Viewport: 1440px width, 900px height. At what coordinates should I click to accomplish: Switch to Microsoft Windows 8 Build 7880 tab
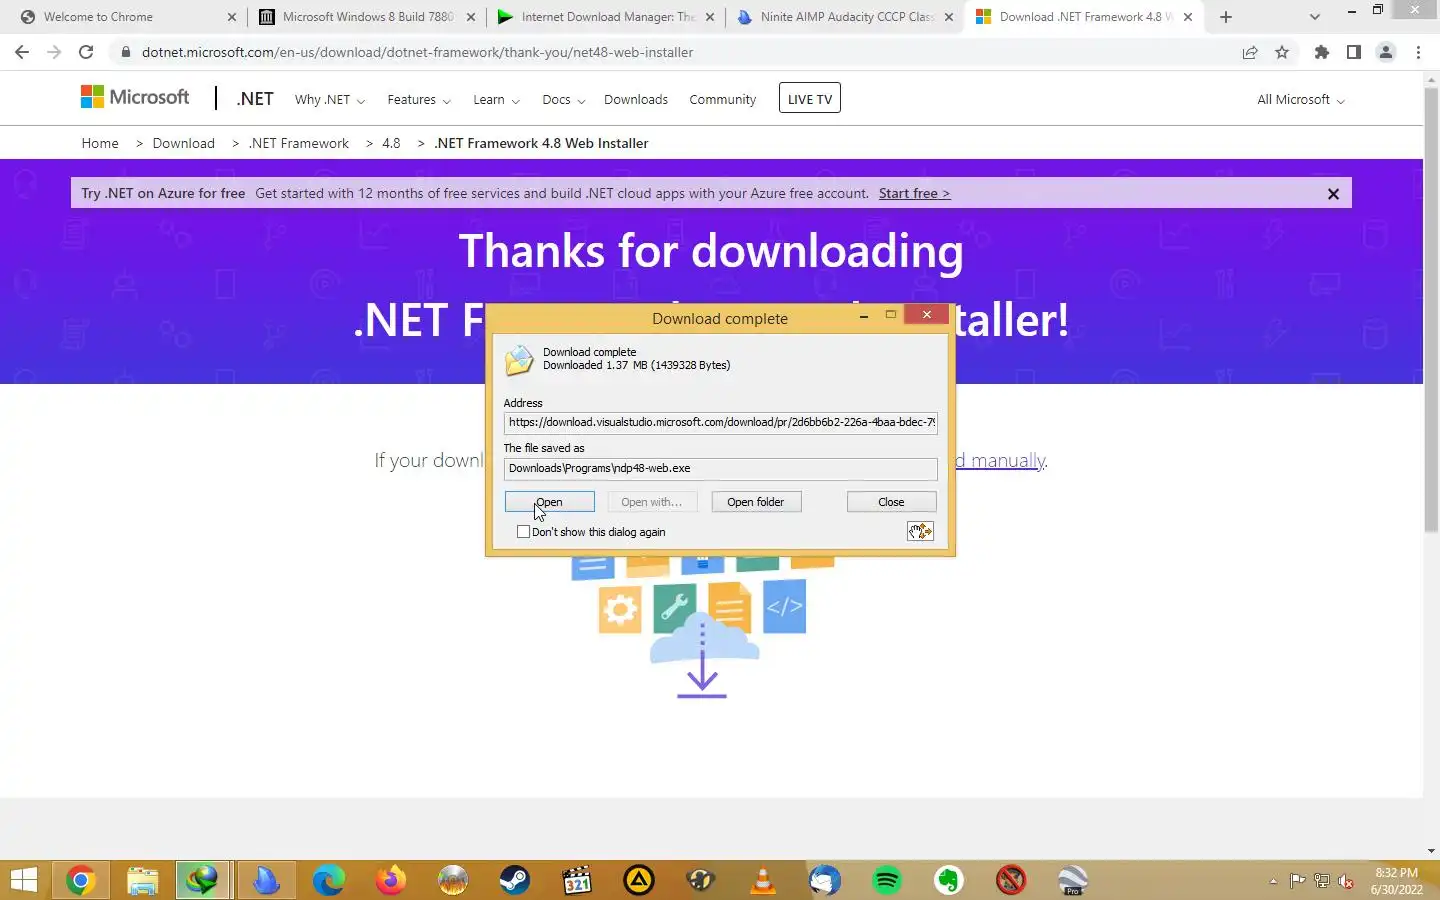tap(367, 17)
